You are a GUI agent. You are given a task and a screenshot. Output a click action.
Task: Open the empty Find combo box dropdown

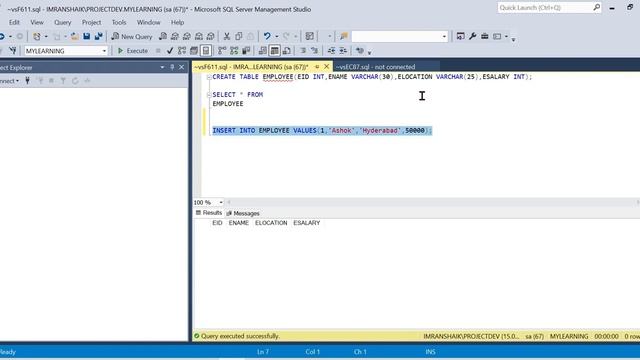point(444,37)
